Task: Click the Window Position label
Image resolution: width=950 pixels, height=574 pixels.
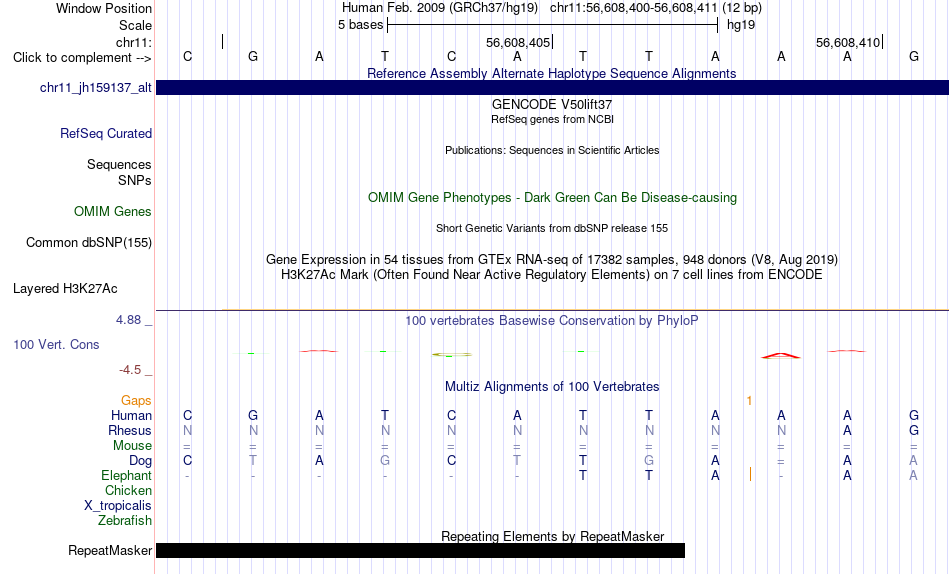Action: point(104,8)
